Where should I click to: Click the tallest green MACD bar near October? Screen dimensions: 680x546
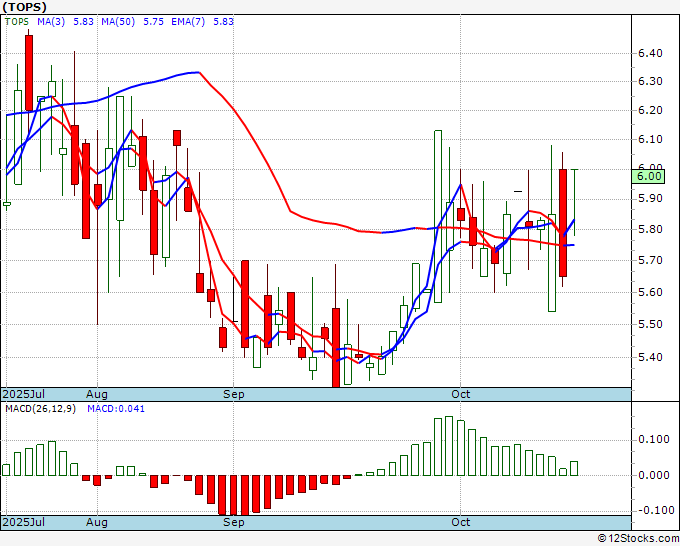pos(449,446)
